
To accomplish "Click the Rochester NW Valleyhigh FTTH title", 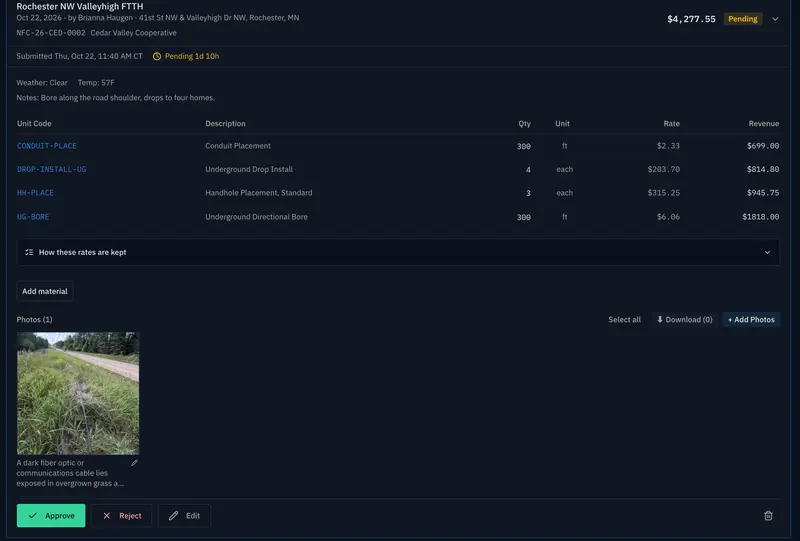I will [x=80, y=6].
